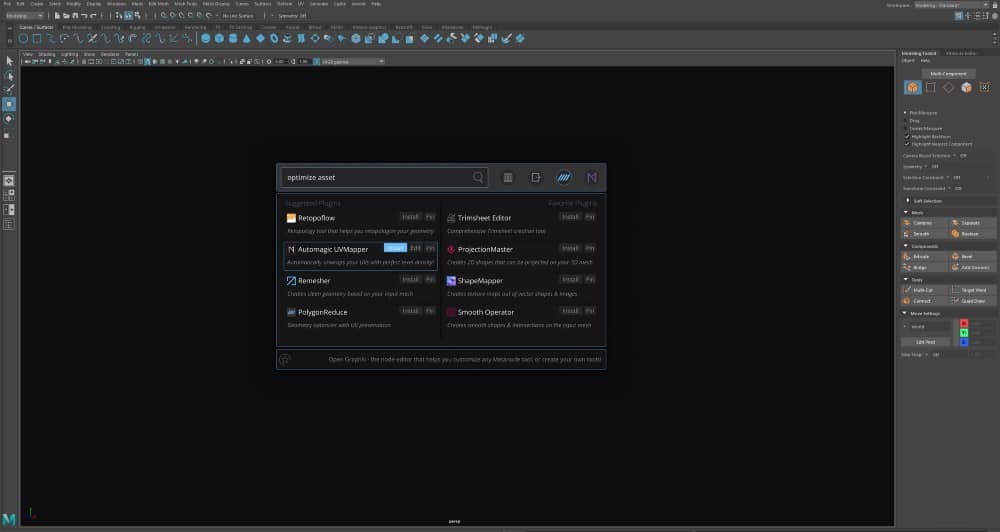The image size is (1000, 532).
Task: Toggle the red X axis button
Action: (x=964, y=323)
